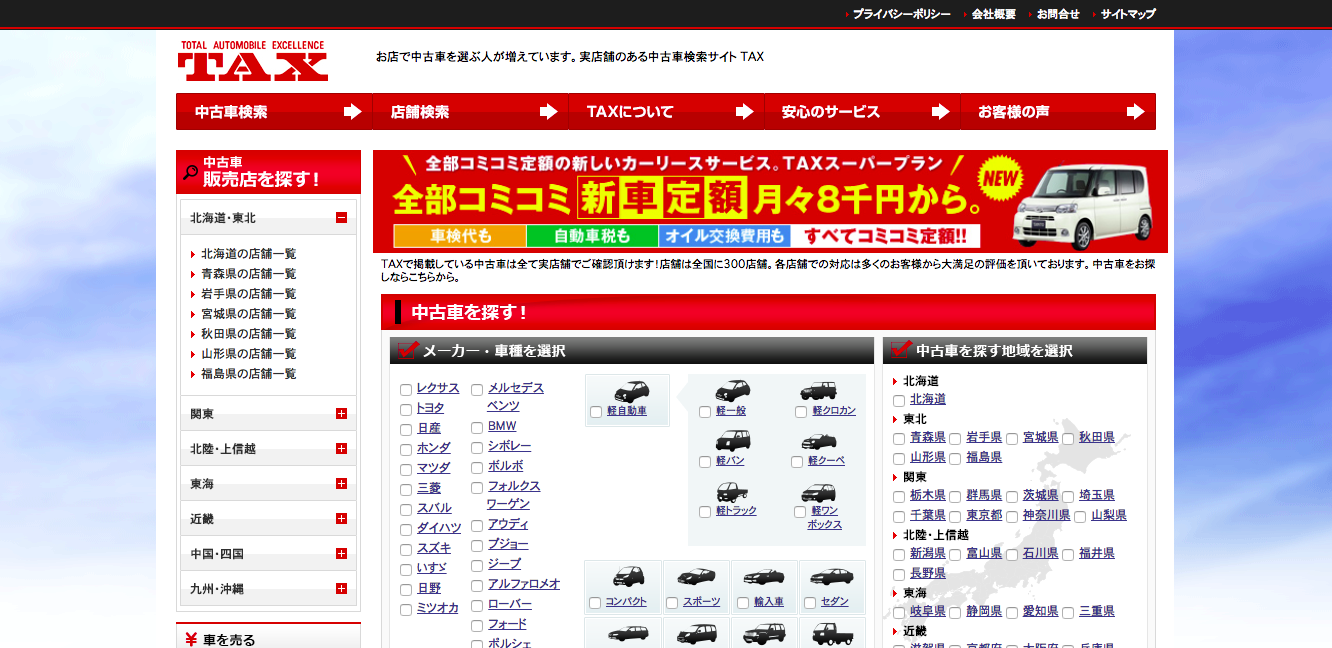Click the 軽クロカン car icon
Viewport: 1332px width, 648px height.
(818, 391)
